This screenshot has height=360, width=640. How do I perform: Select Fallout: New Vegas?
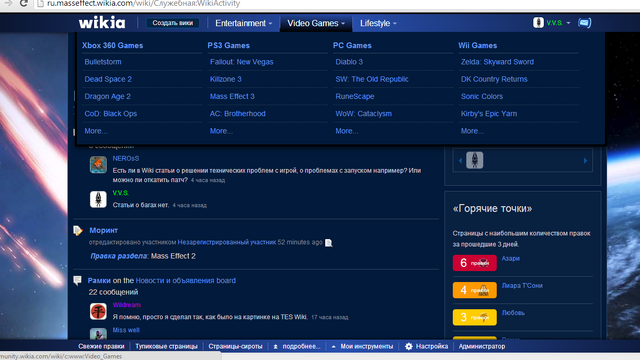point(242,62)
